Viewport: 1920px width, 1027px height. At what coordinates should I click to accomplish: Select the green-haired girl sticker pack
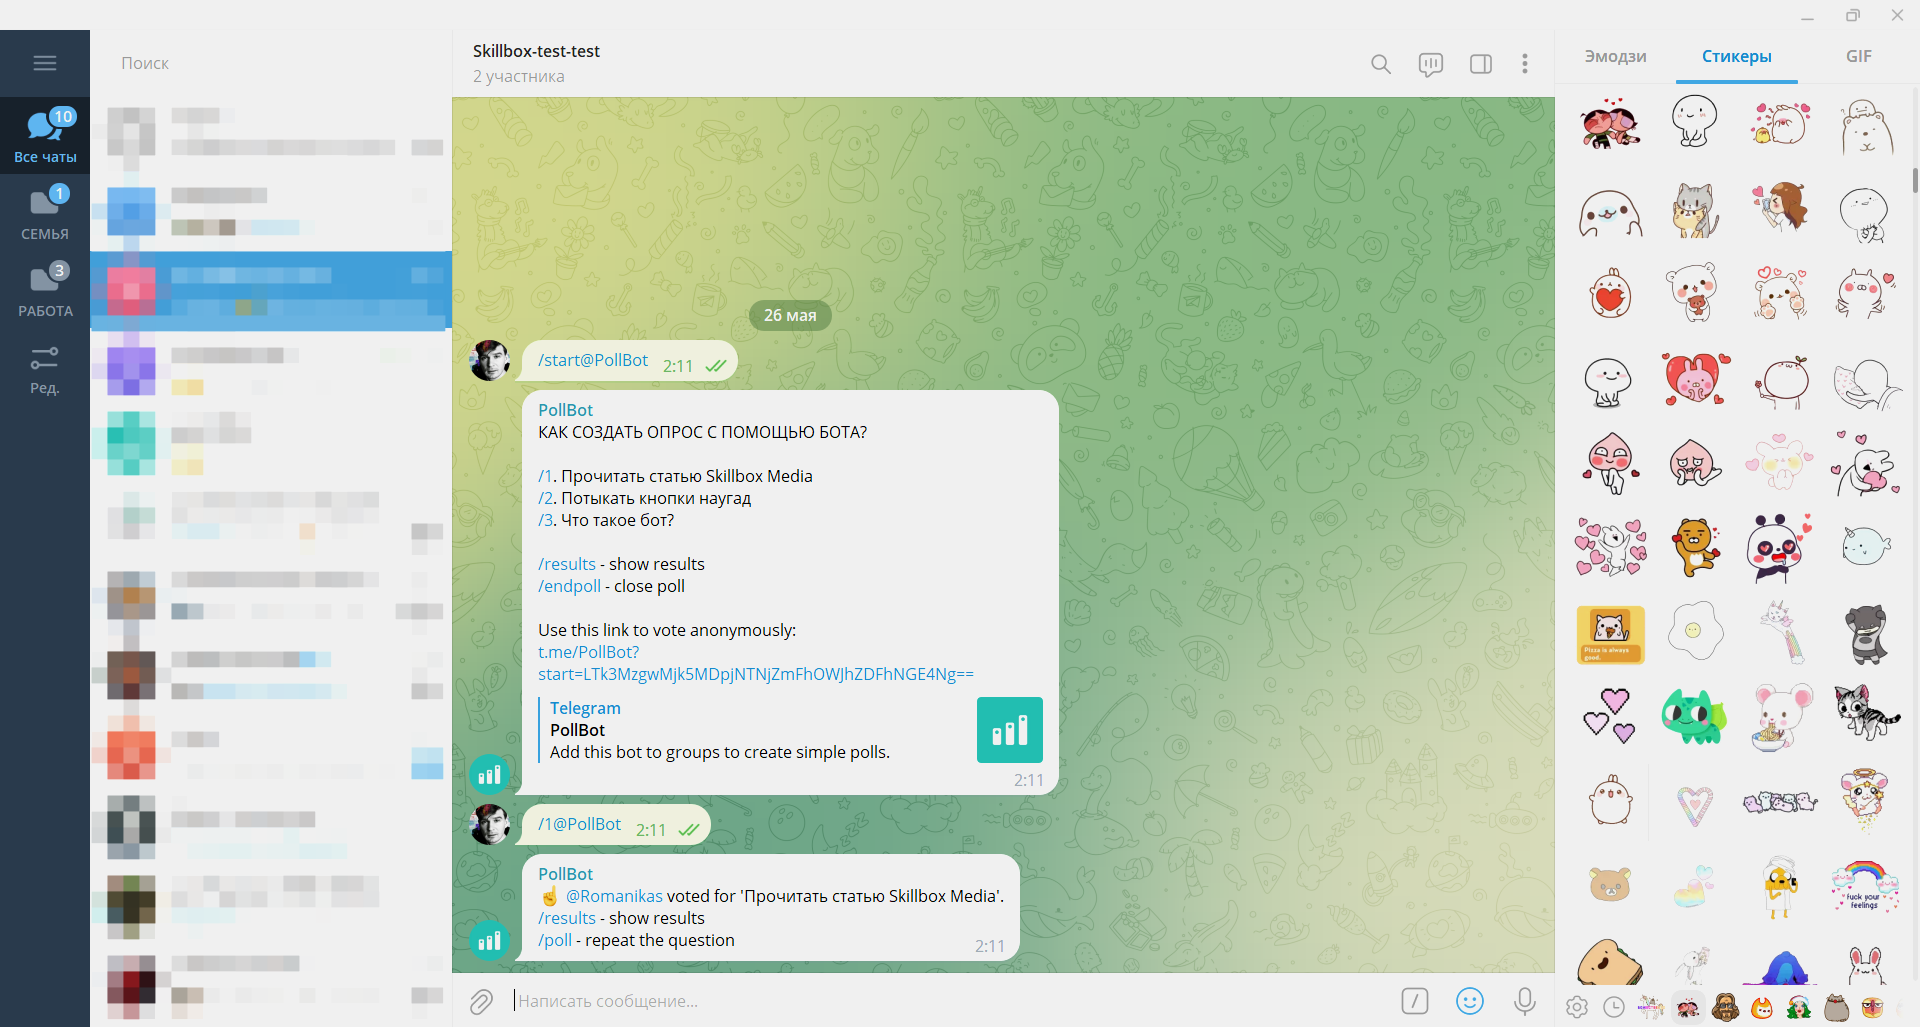click(1799, 1007)
